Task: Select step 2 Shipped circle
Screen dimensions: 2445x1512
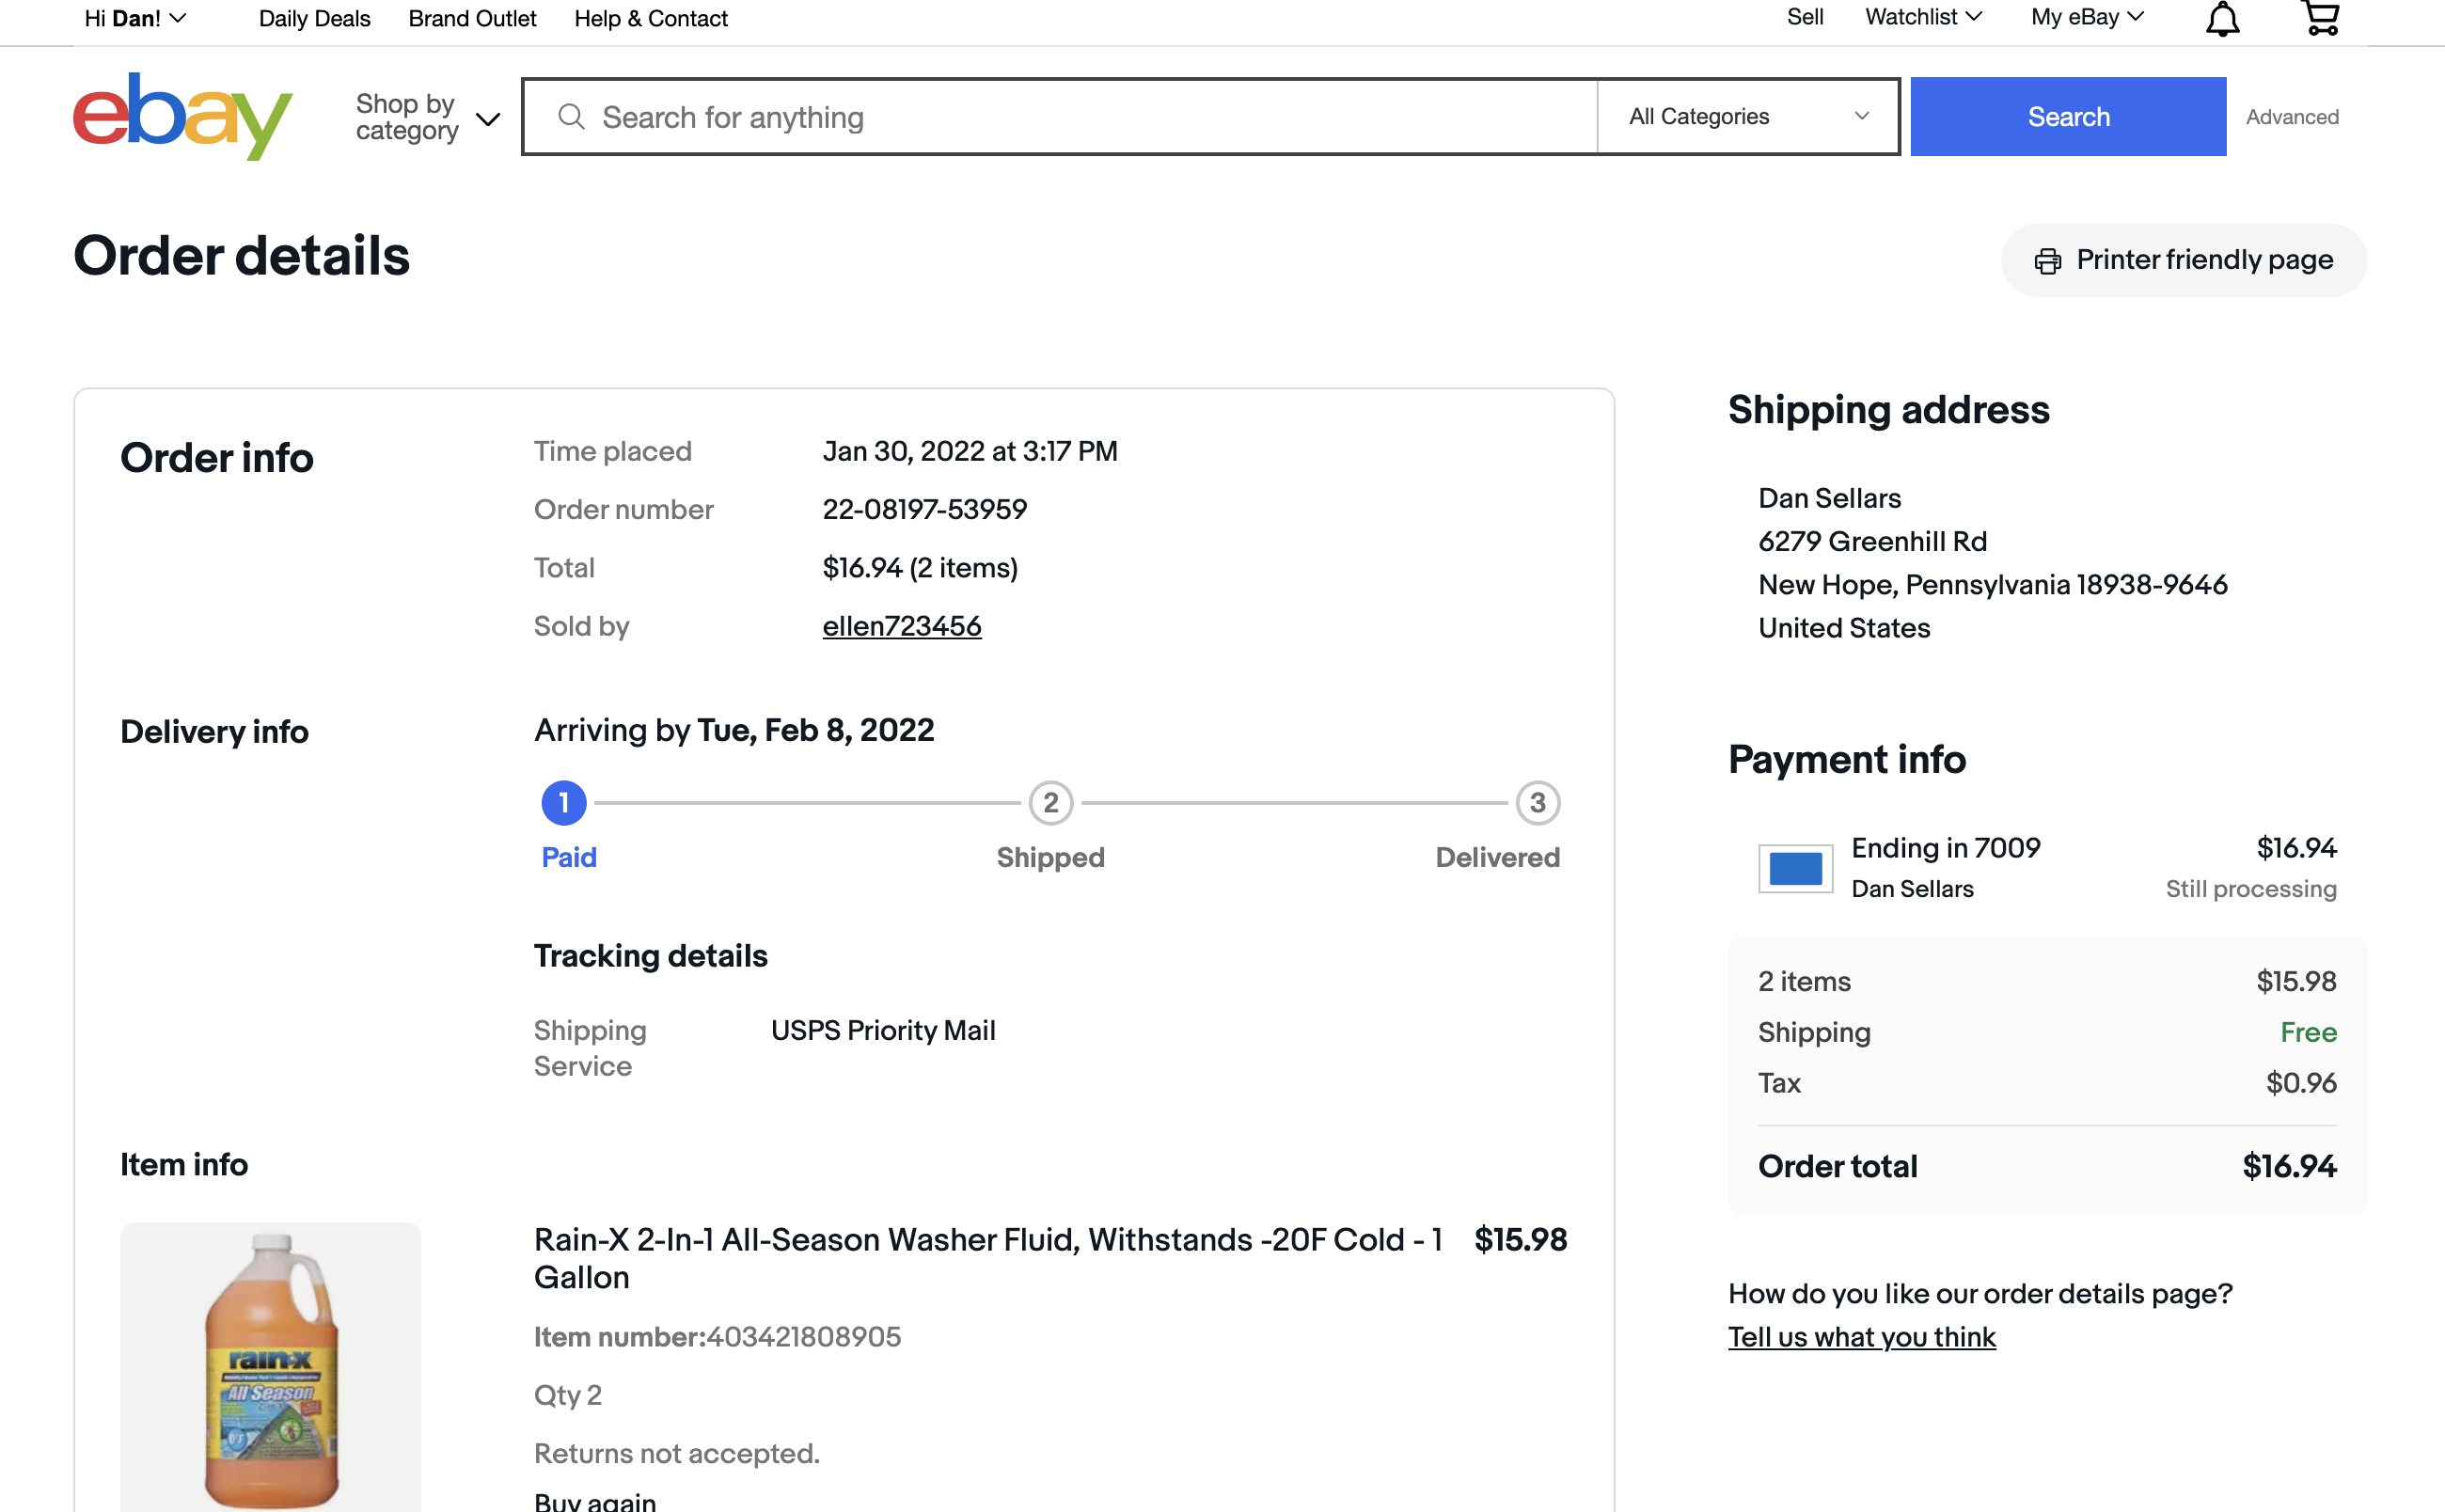Action: 1051,803
